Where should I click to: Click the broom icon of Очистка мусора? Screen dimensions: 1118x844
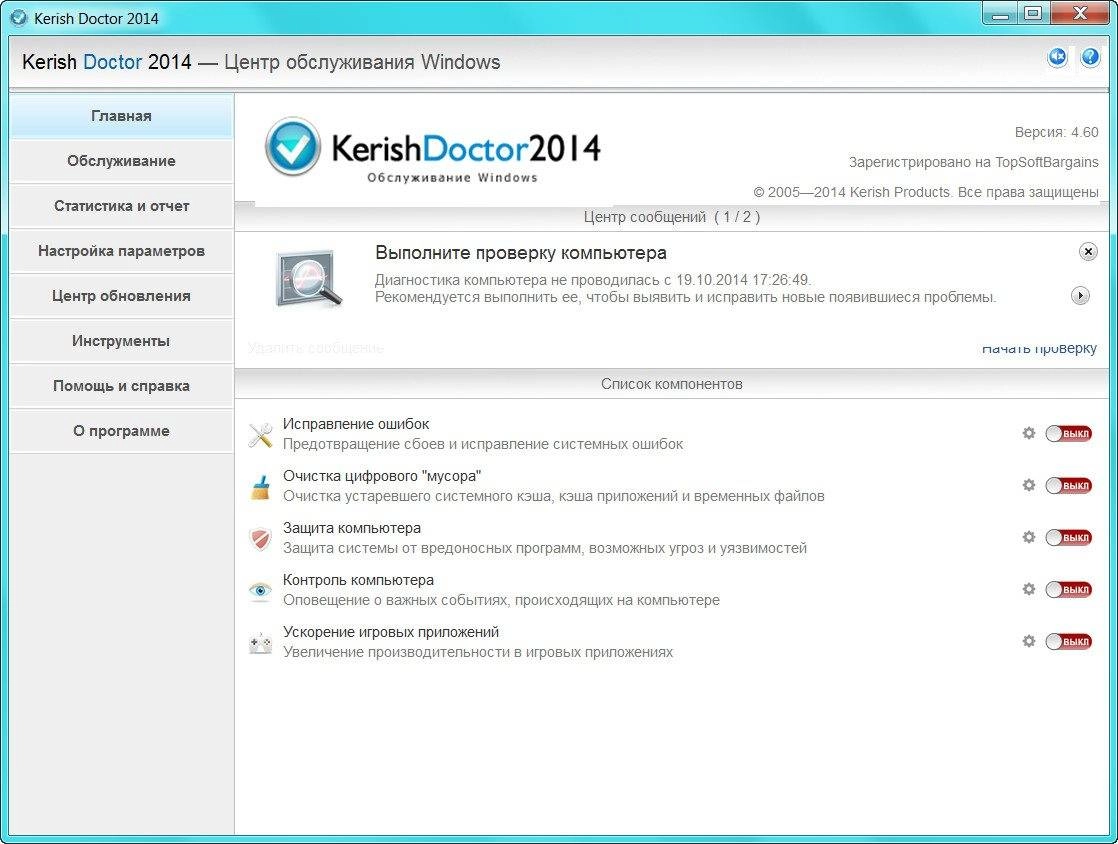coord(260,487)
